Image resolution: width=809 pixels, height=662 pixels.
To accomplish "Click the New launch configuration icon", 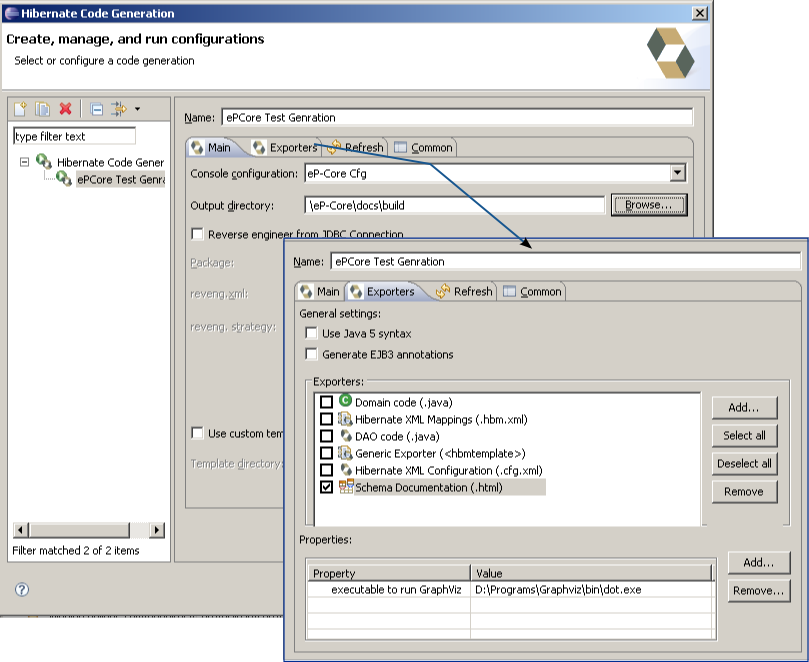I will pyautogui.click(x=20, y=109).
